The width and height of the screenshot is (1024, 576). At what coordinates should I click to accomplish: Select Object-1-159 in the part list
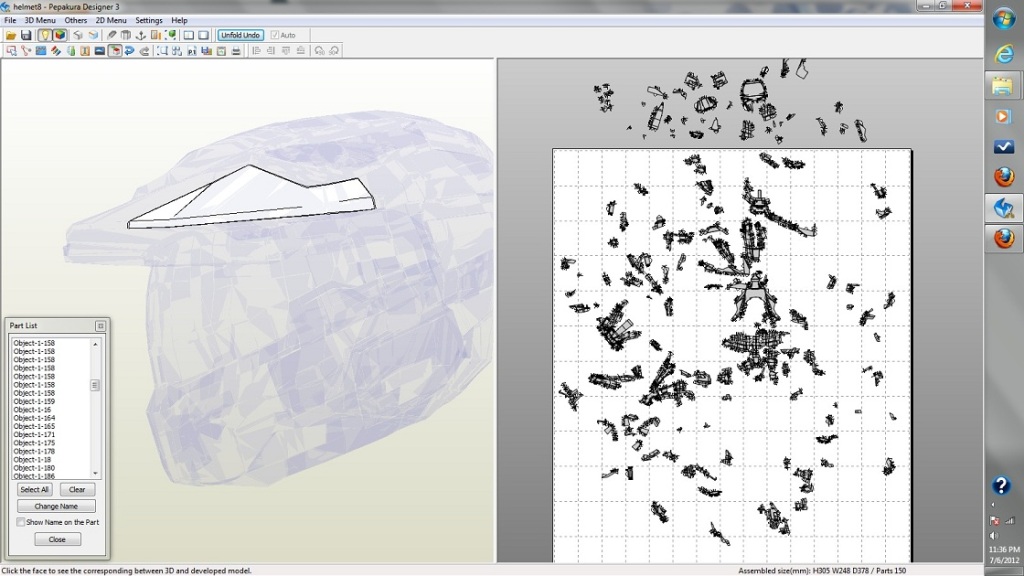pos(34,401)
